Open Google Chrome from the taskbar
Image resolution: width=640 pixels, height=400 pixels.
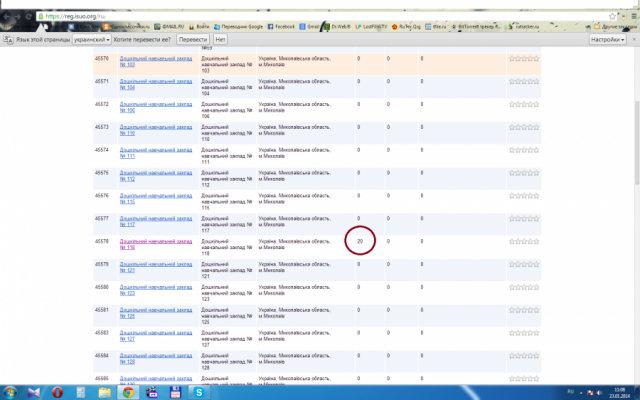coord(128,392)
